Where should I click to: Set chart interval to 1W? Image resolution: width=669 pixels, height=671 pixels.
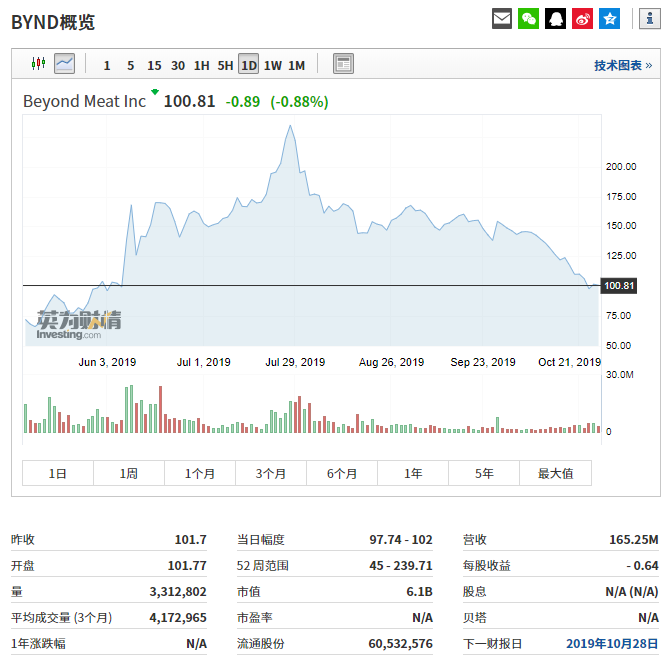coord(273,65)
